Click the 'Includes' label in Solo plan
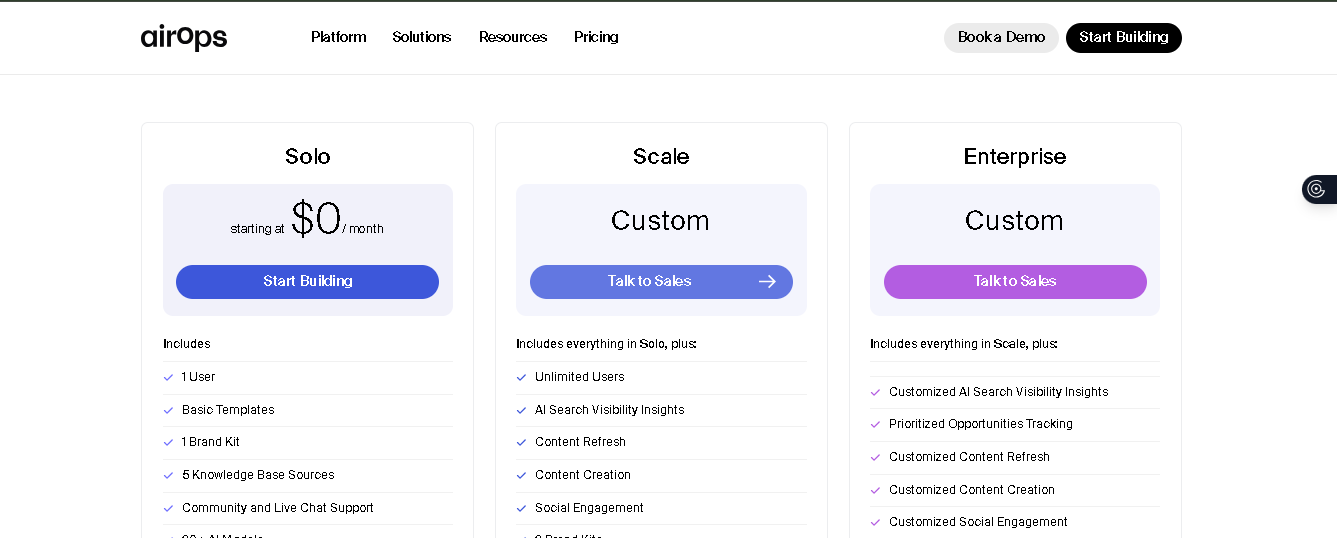 click(187, 344)
